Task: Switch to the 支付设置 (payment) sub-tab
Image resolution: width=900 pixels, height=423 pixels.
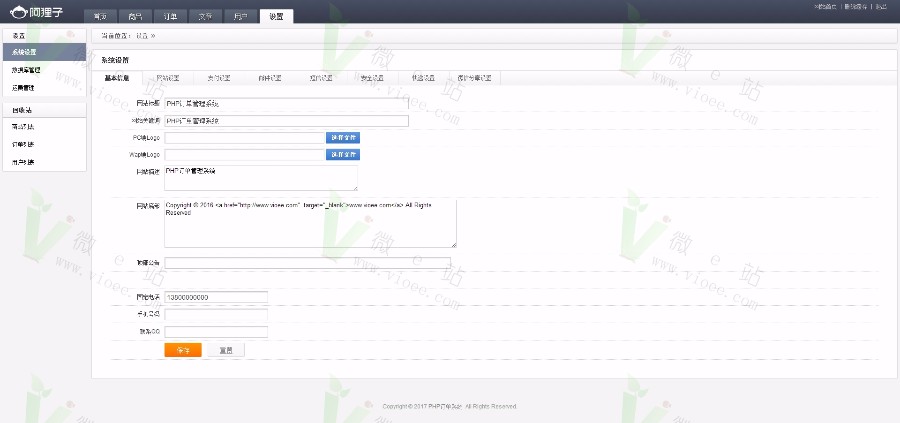Action: pos(219,78)
